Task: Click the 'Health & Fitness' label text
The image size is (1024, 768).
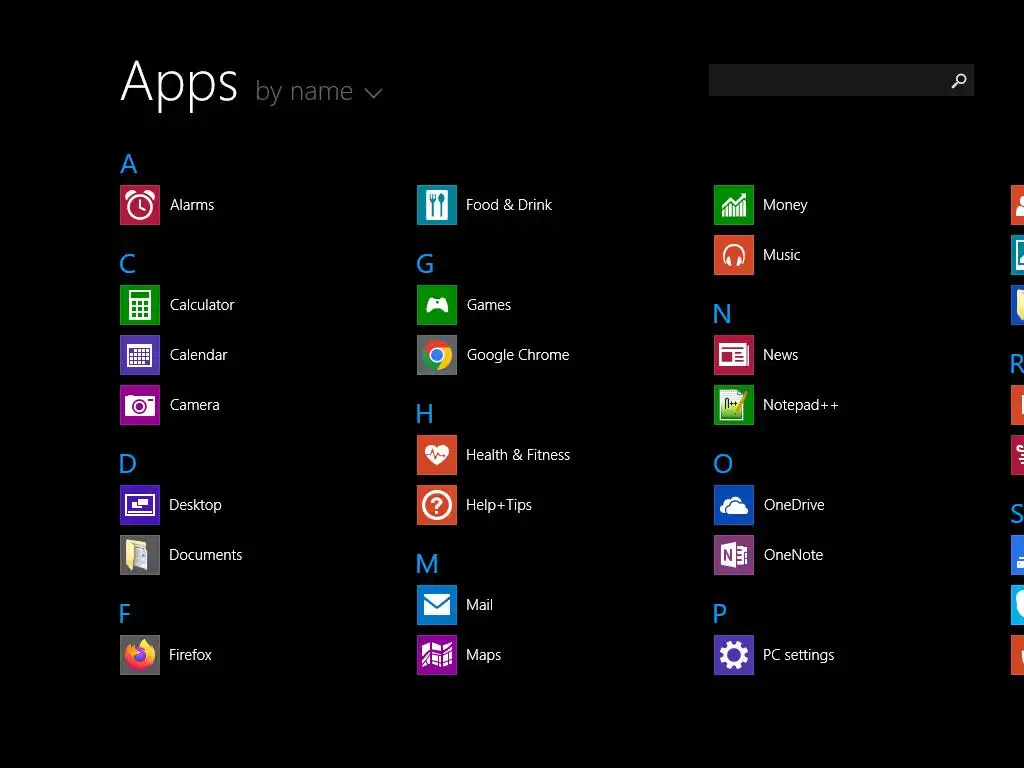Action: tap(518, 455)
